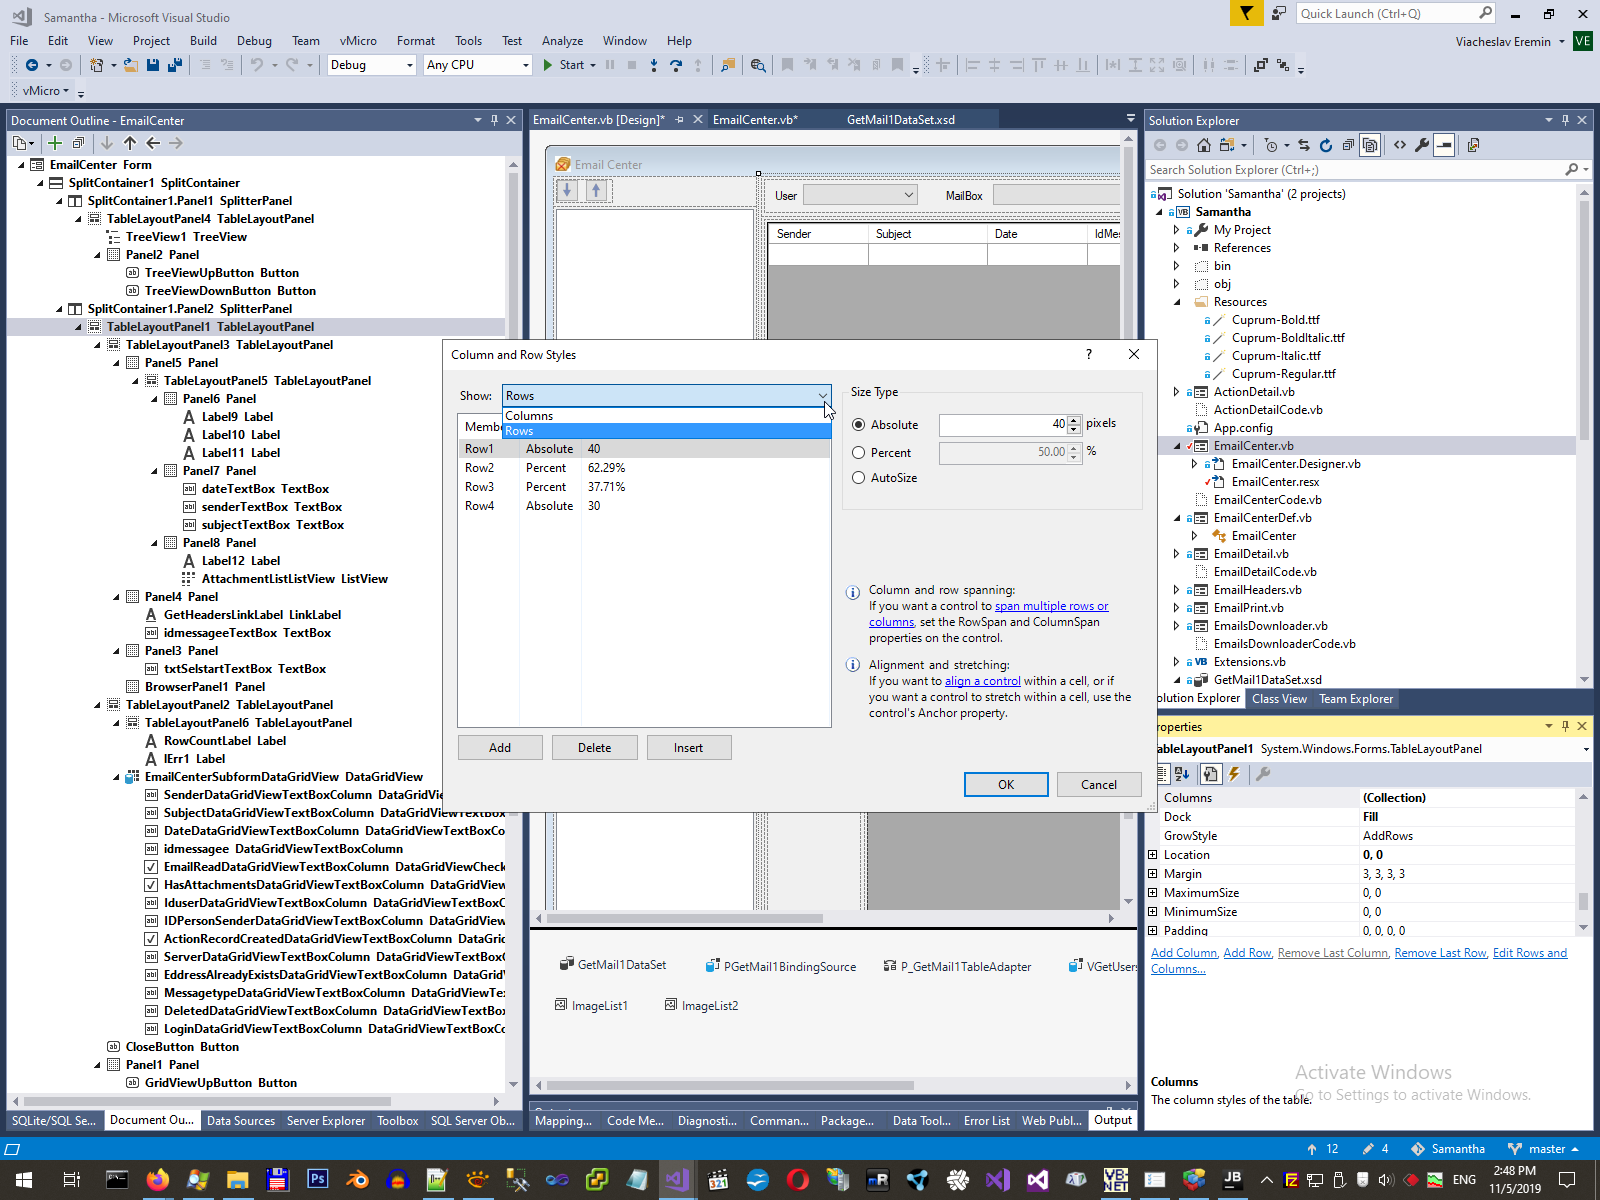Show Events lightning icon in Properties panel

1234,774
